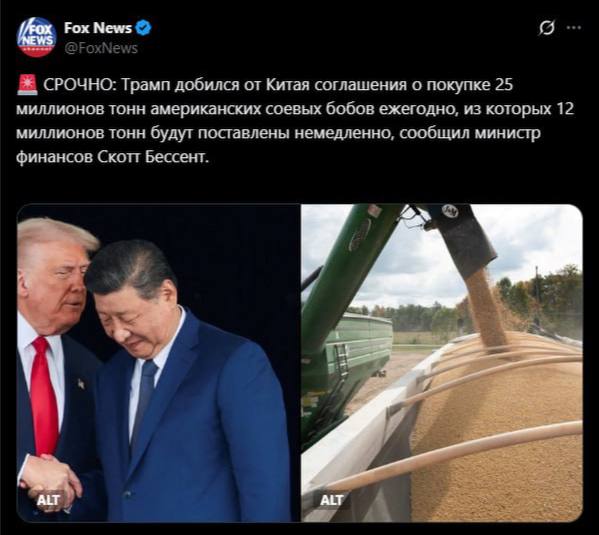This screenshot has height=535, width=599.
Task: Open the soybean harvest truck photo
Action: (x=442, y=363)
